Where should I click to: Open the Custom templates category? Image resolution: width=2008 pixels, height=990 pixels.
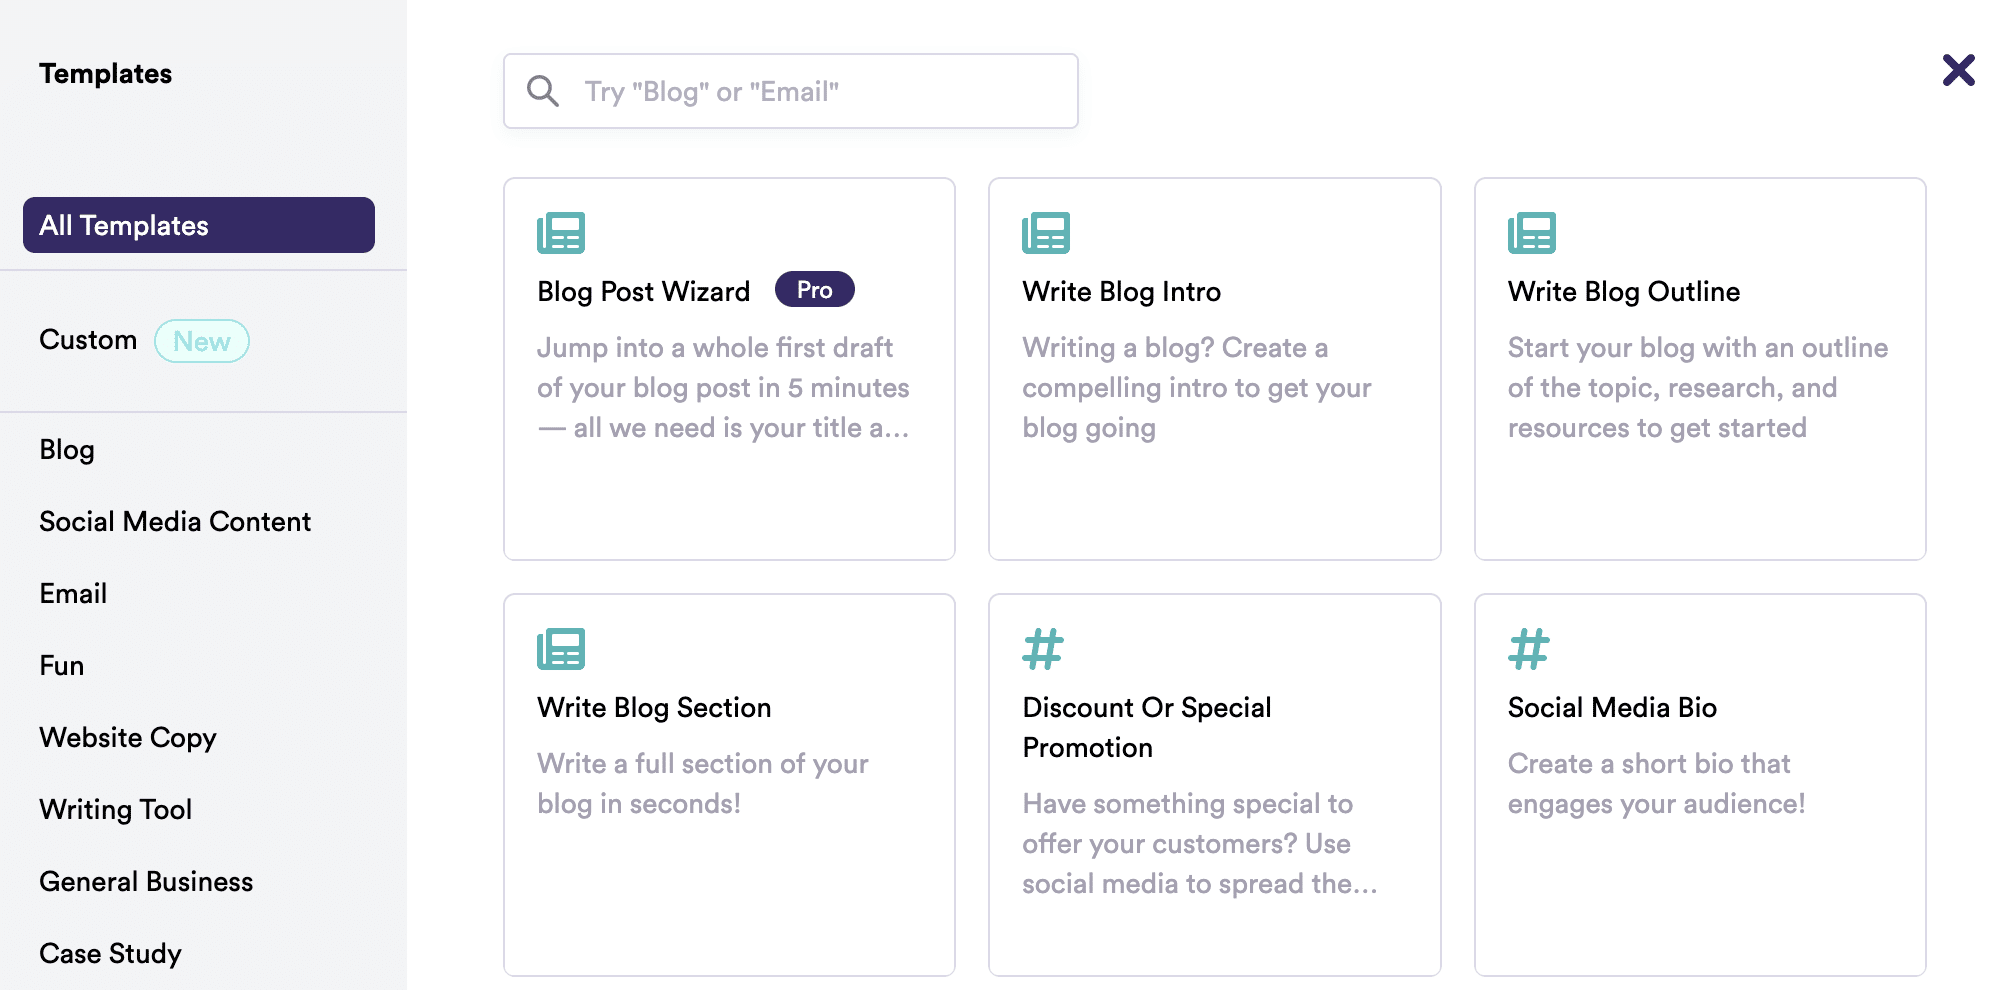(x=88, y=340)
